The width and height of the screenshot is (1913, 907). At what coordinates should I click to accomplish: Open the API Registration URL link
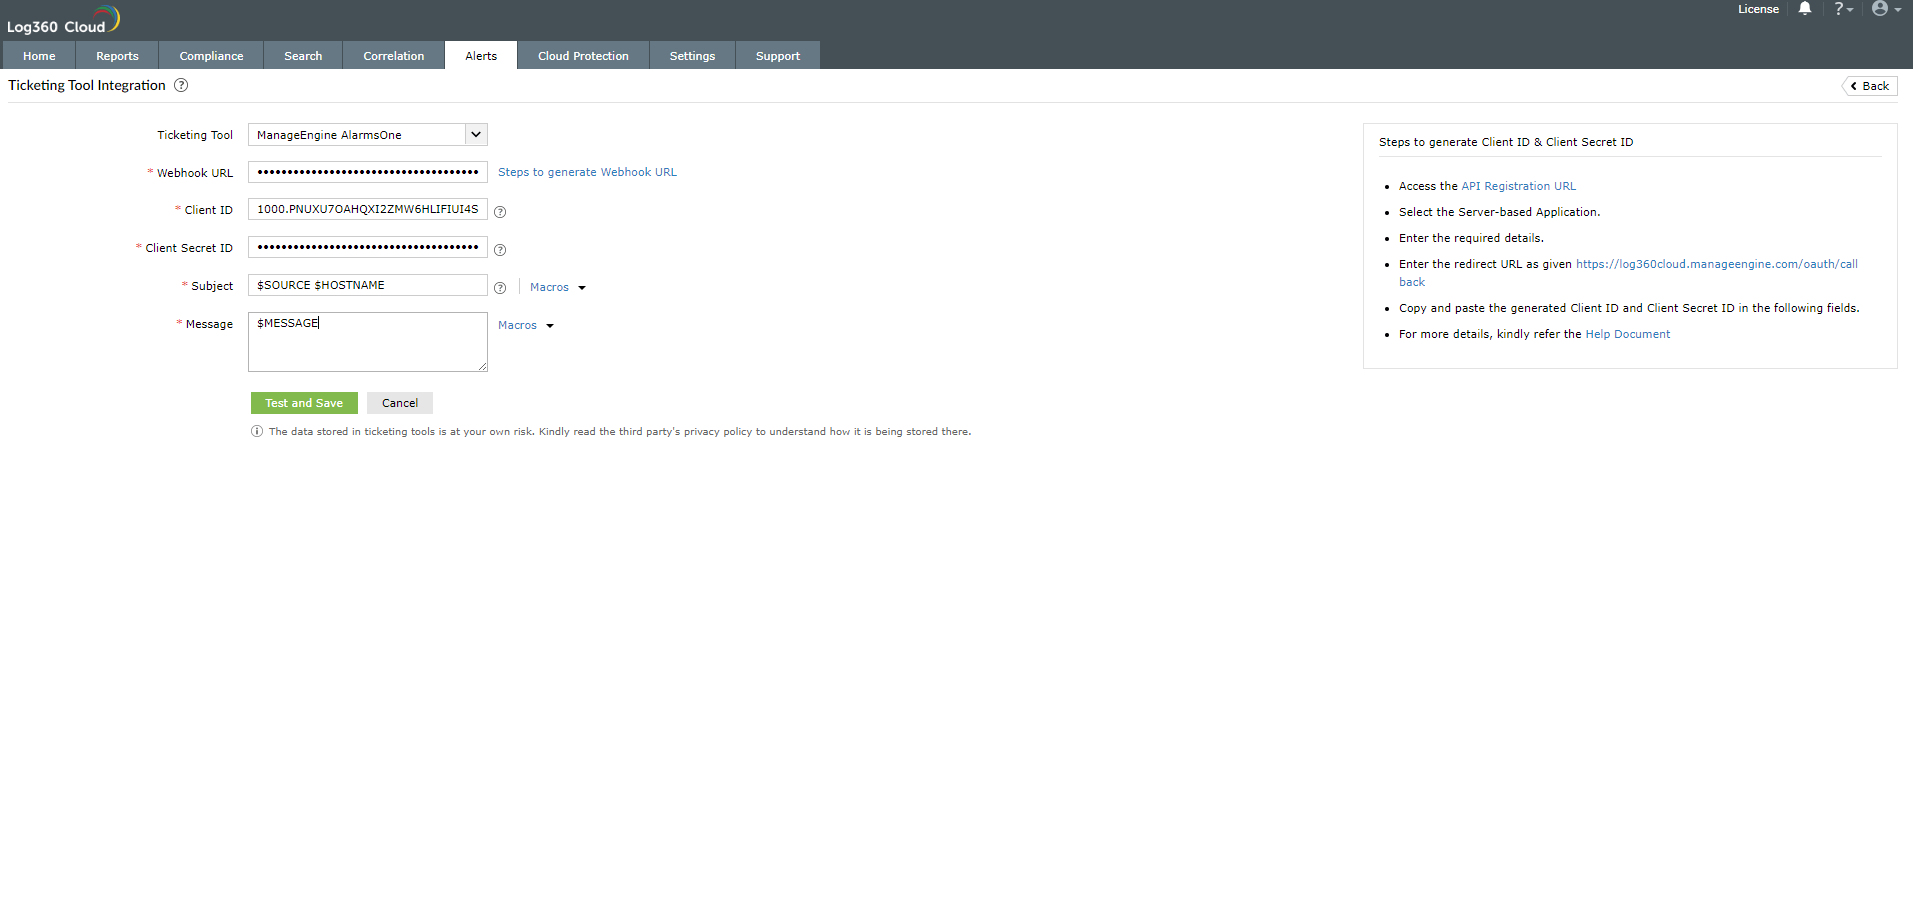[x=1518, y=186]
